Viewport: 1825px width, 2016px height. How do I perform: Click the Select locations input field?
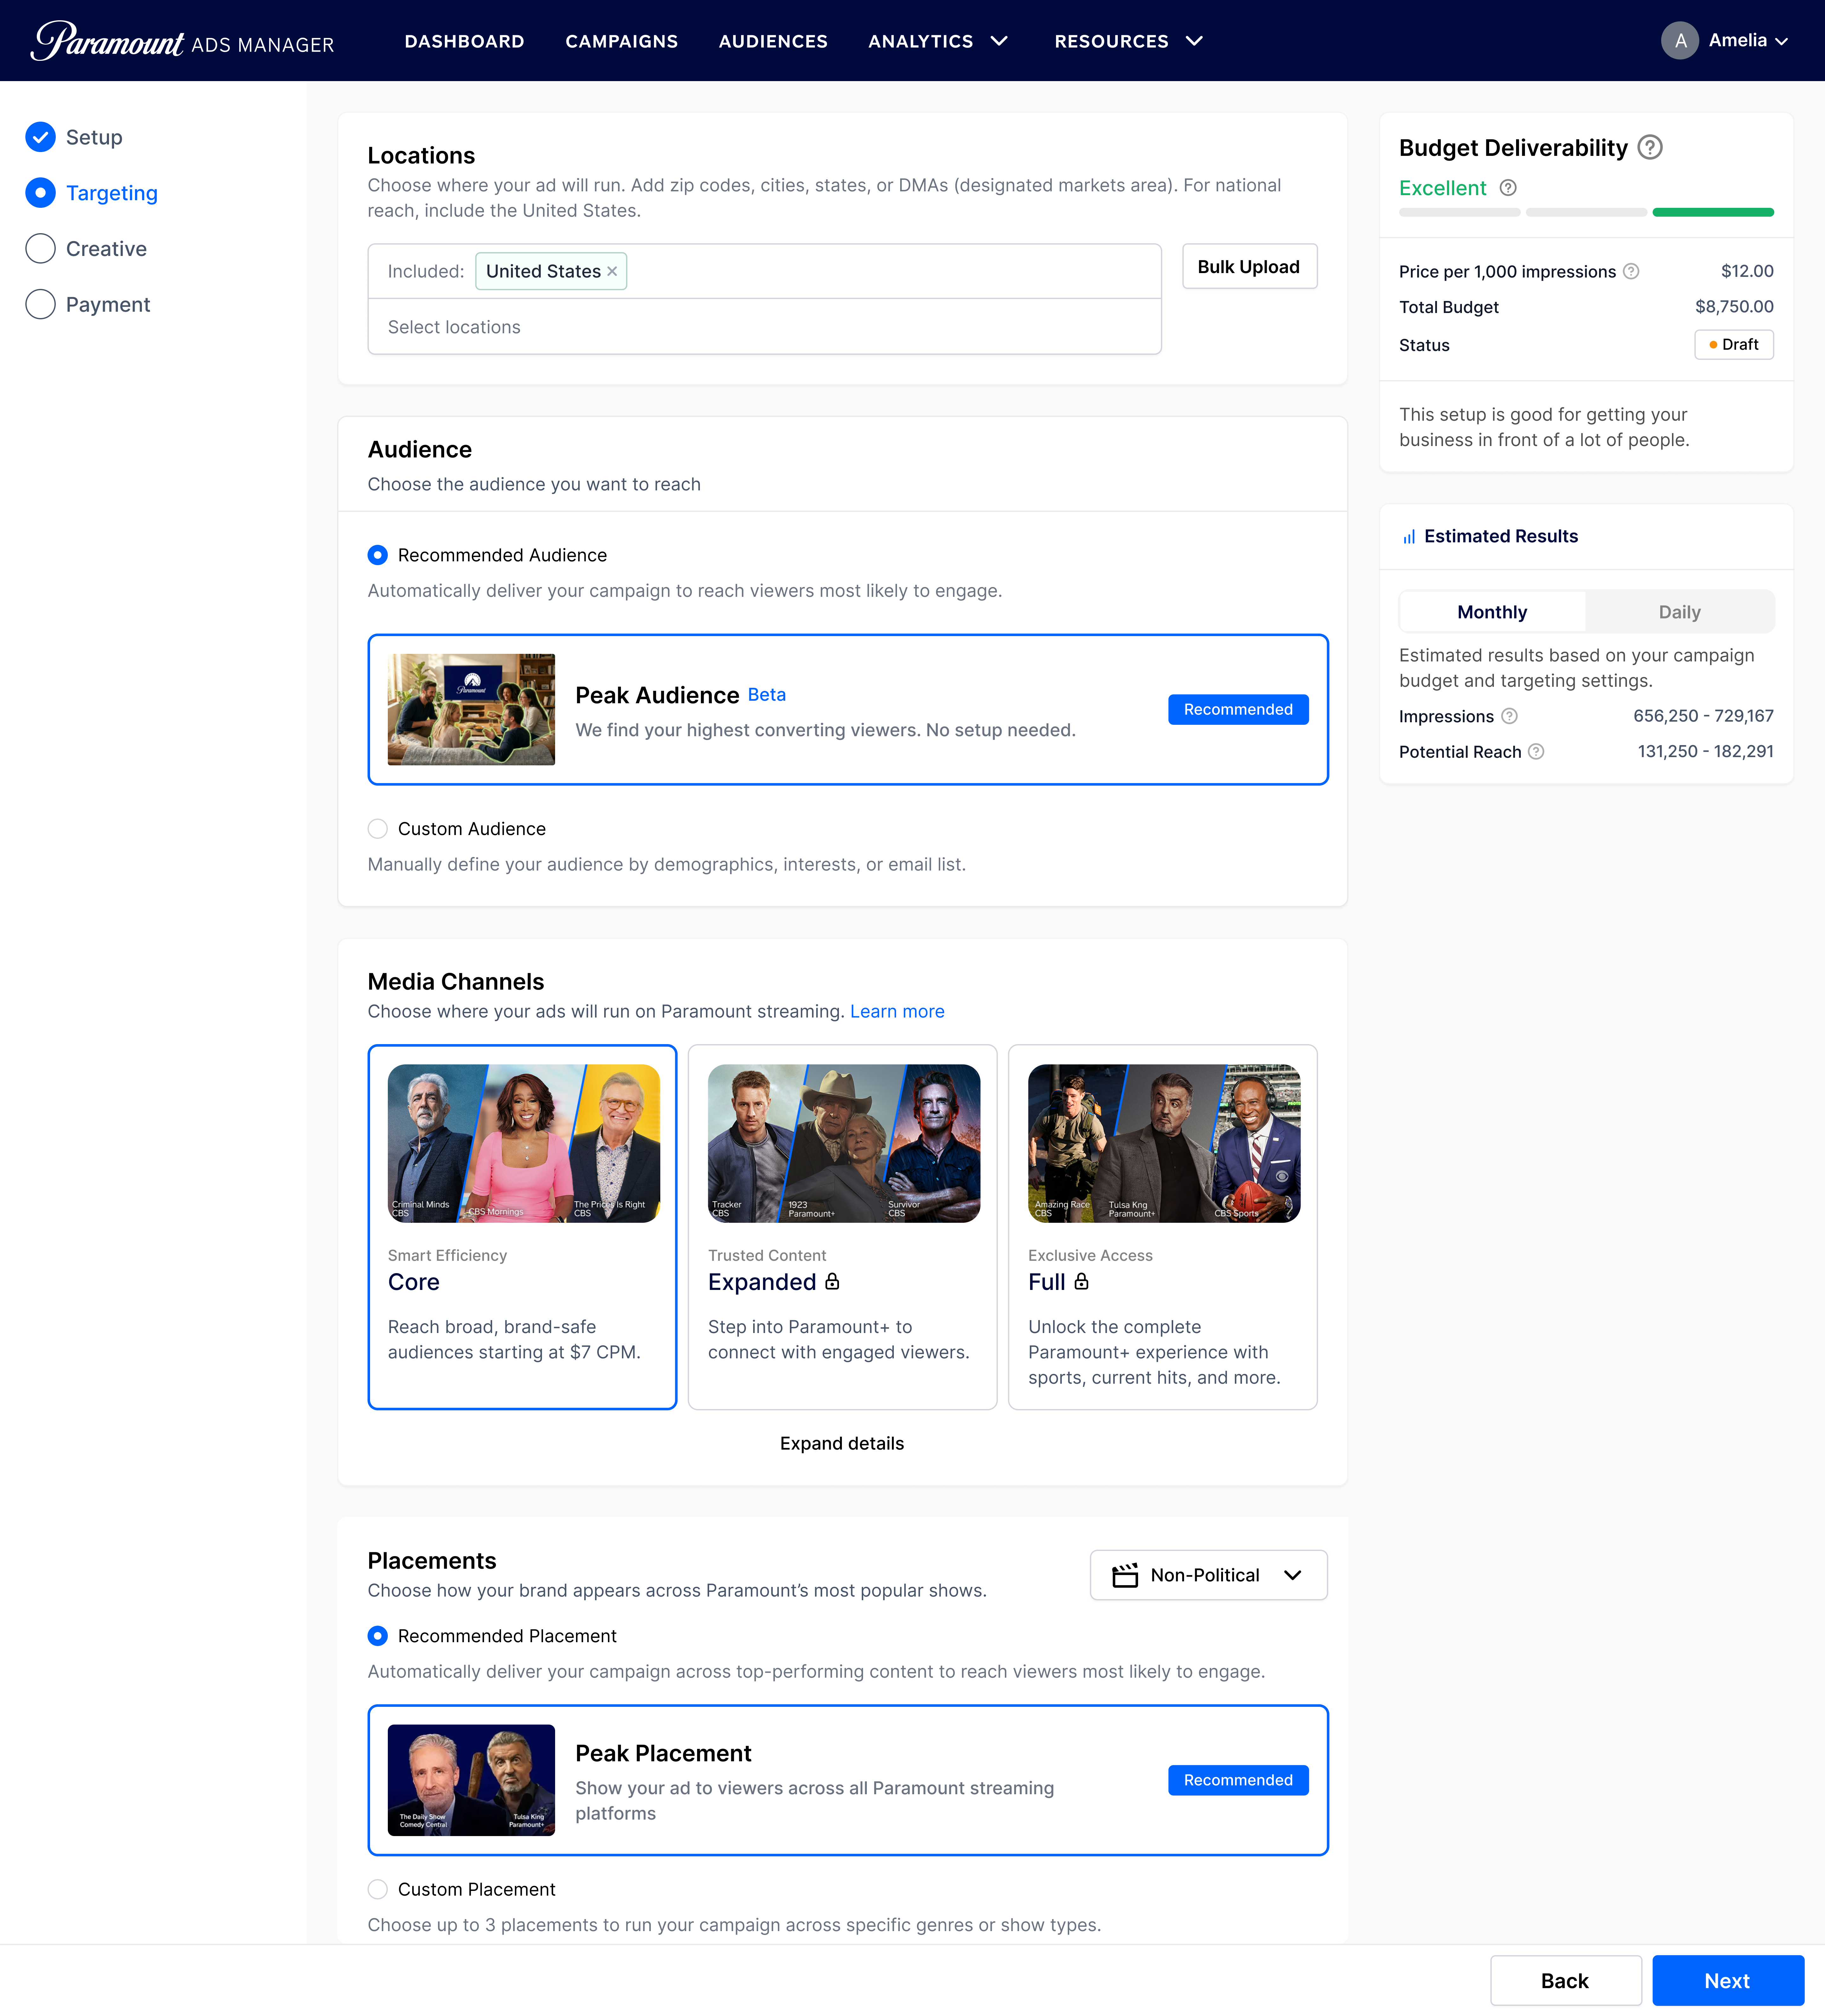coord(765,327)
